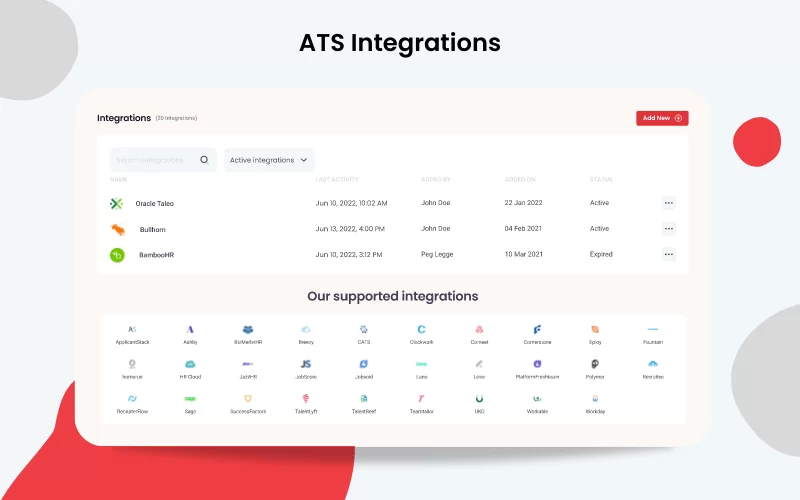Click last activity Jun 10, 2022, 10:02 AM
800x500 pixels.
pos(351,203)
